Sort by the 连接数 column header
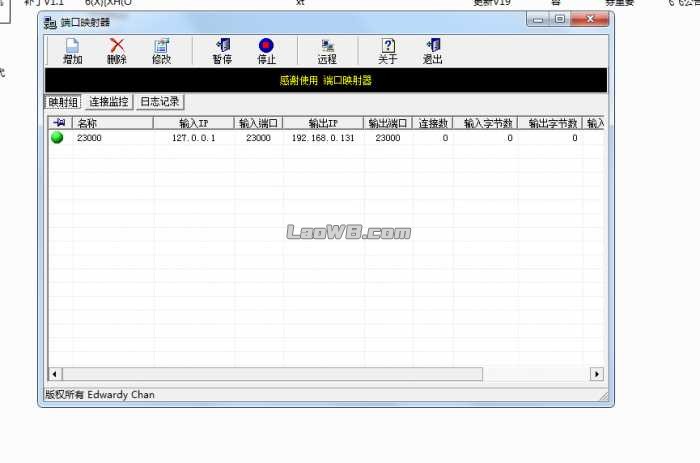 pyautogui.click(x=432, y=123)
